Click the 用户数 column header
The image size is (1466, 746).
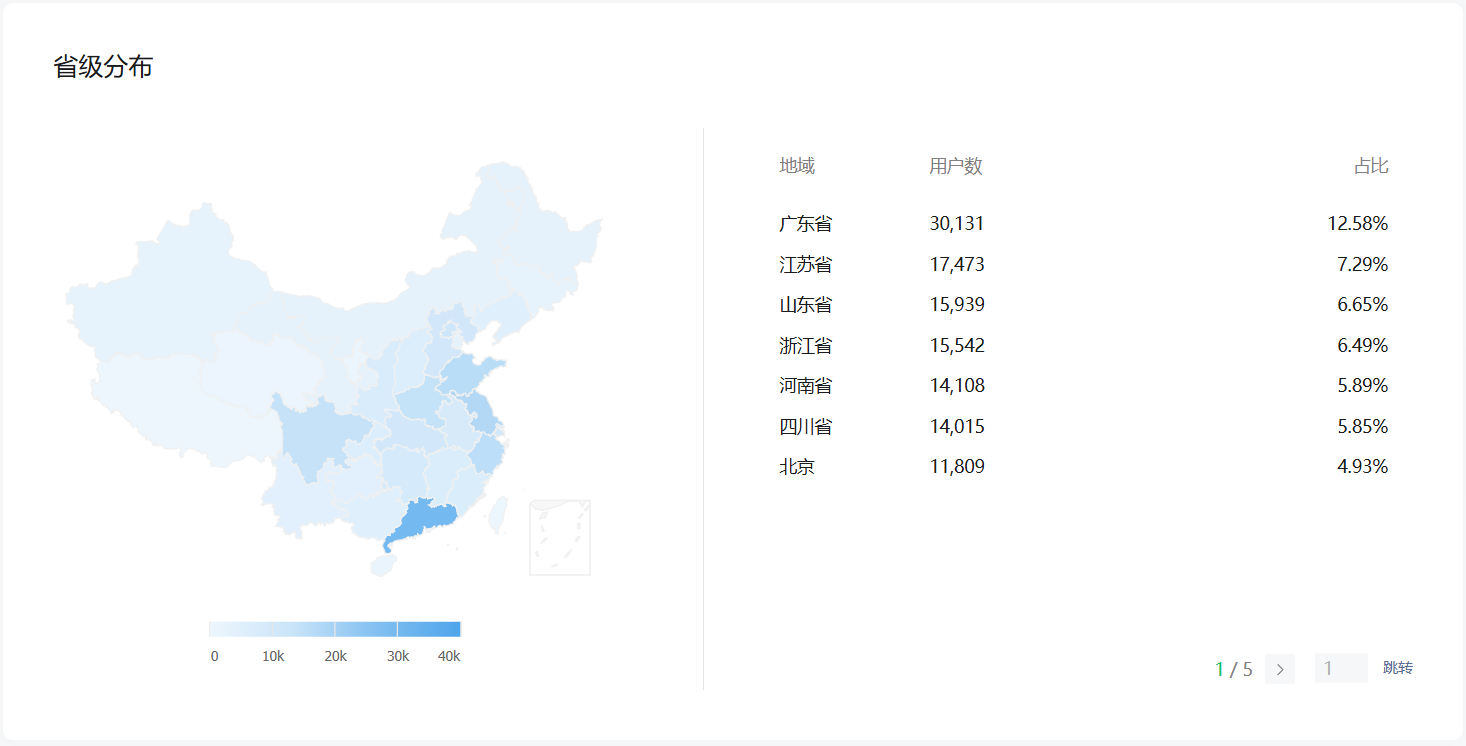click(956, 166)
